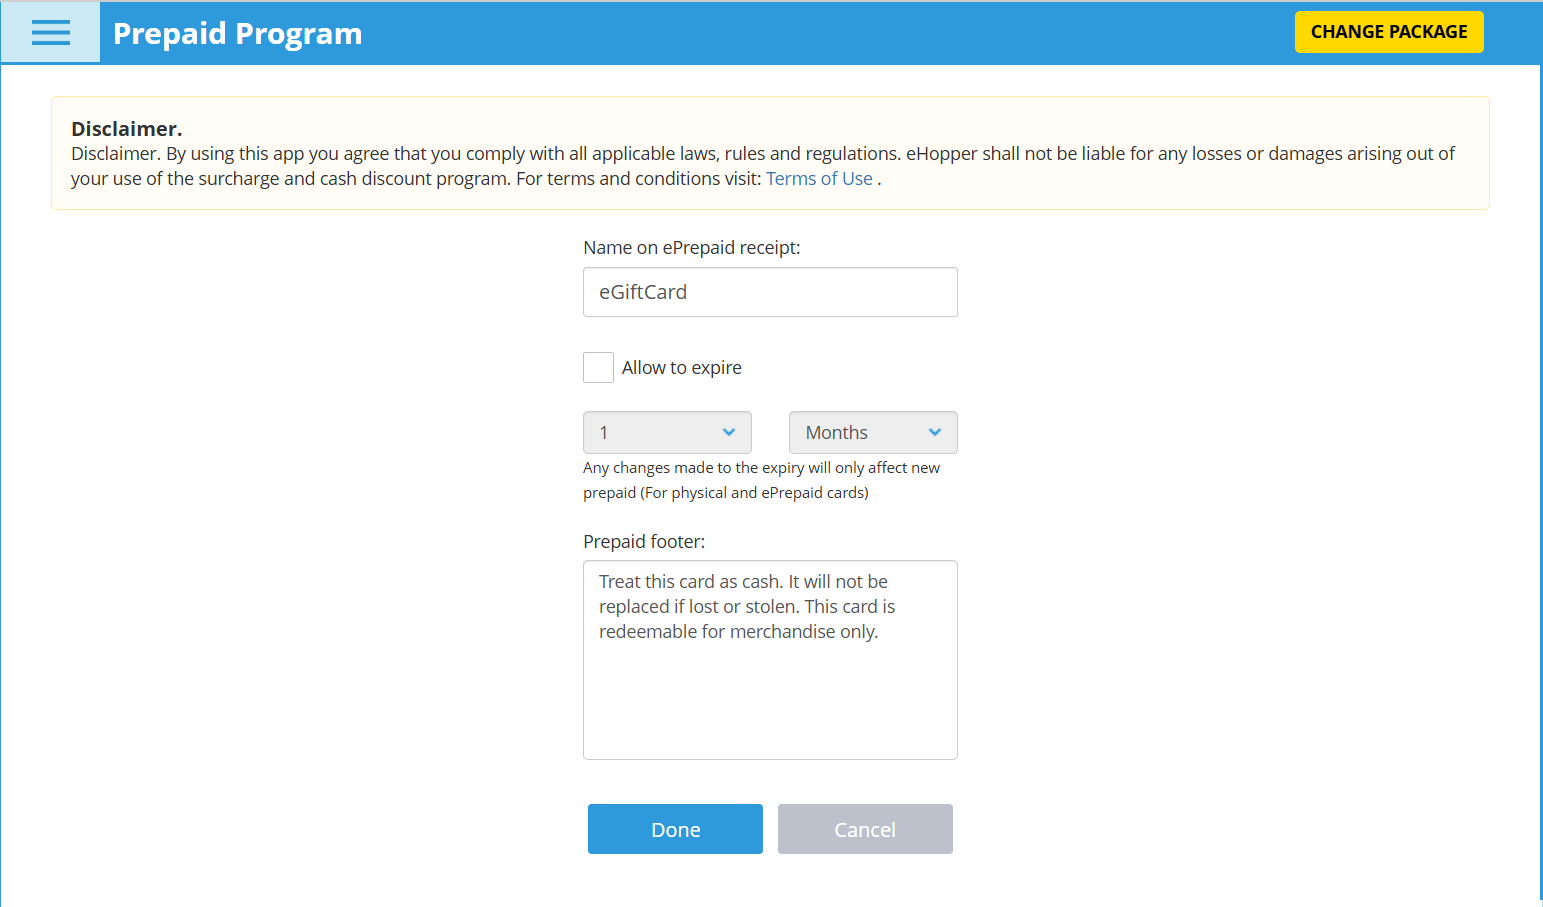Click the 'Prepaid footer:' label
The height and width of the screenshot is (907, 1543).
(644, 541)
